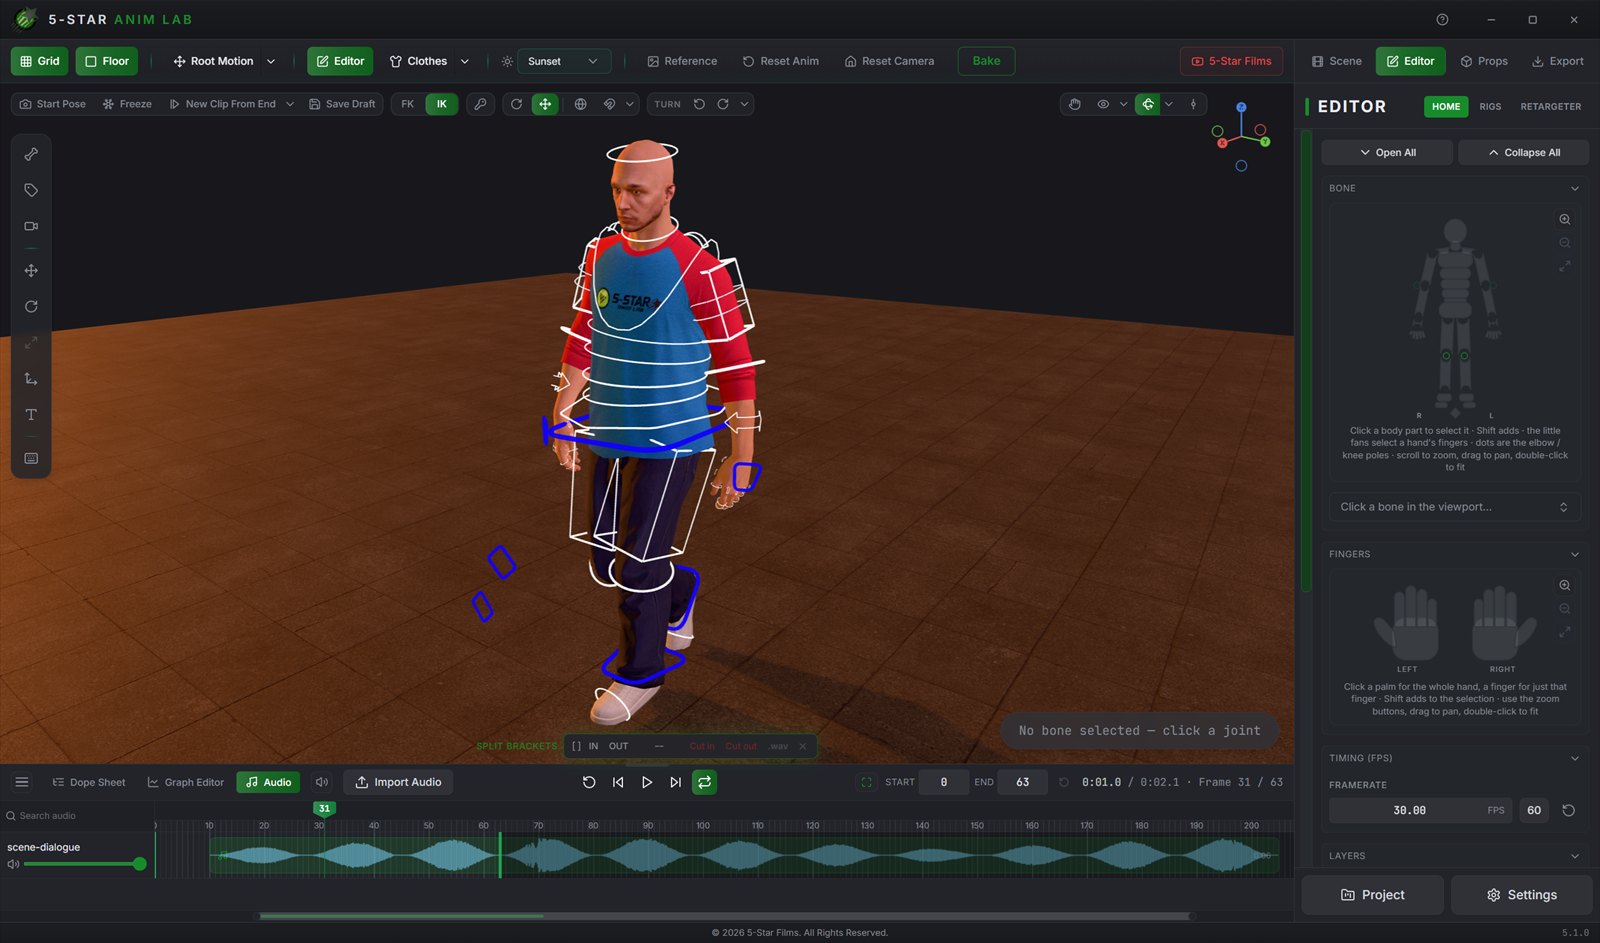Switch to the Scene tab
Screen dimensions: 1600x943
click(x=1337, y=61)
